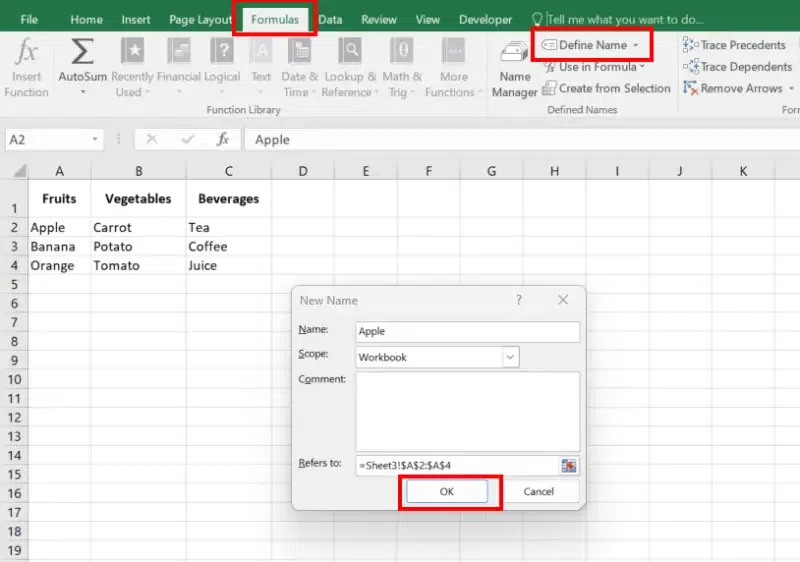Open the Name Manager

(514, 69)
